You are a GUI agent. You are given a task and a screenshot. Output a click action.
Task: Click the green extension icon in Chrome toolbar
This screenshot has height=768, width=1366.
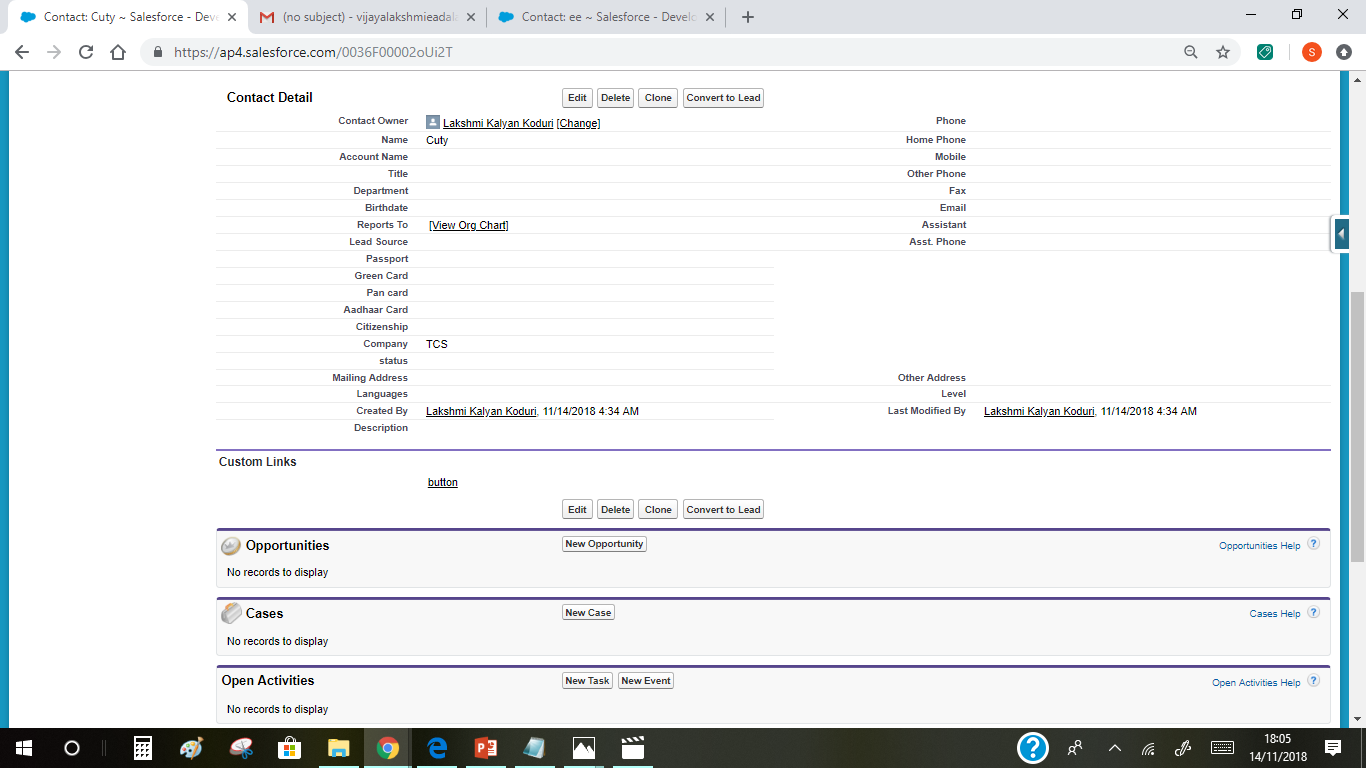(1265, 52)
